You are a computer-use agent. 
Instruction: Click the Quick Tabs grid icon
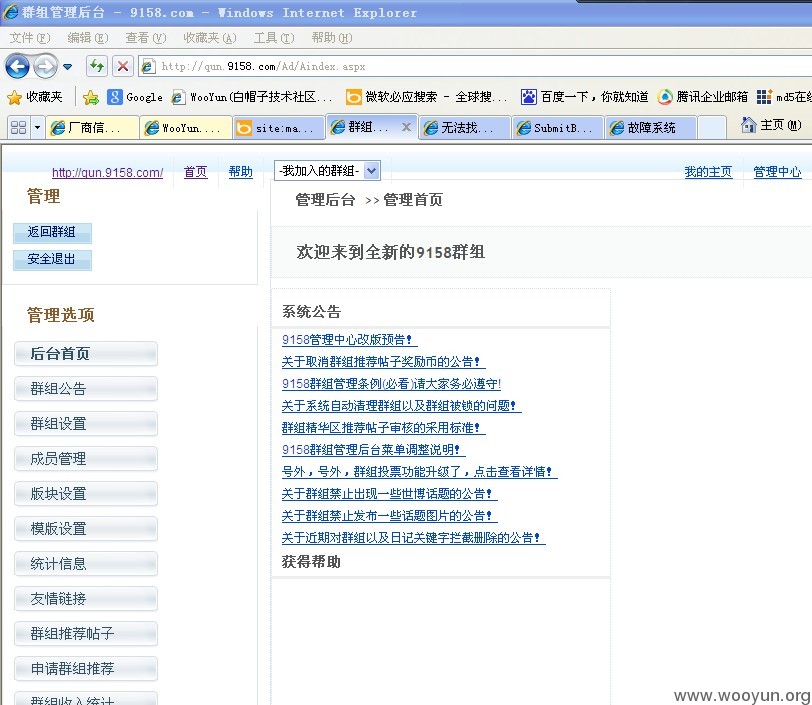tap(19, 127)
